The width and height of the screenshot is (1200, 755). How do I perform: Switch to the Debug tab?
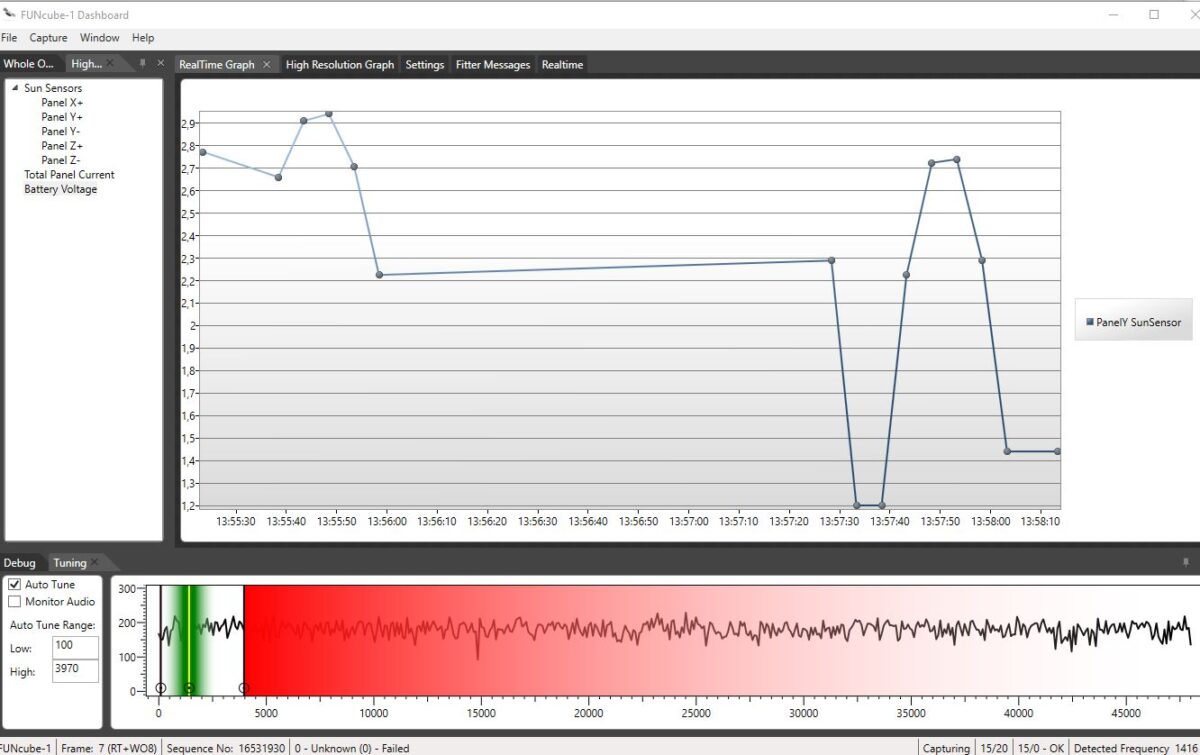point(19,563)
